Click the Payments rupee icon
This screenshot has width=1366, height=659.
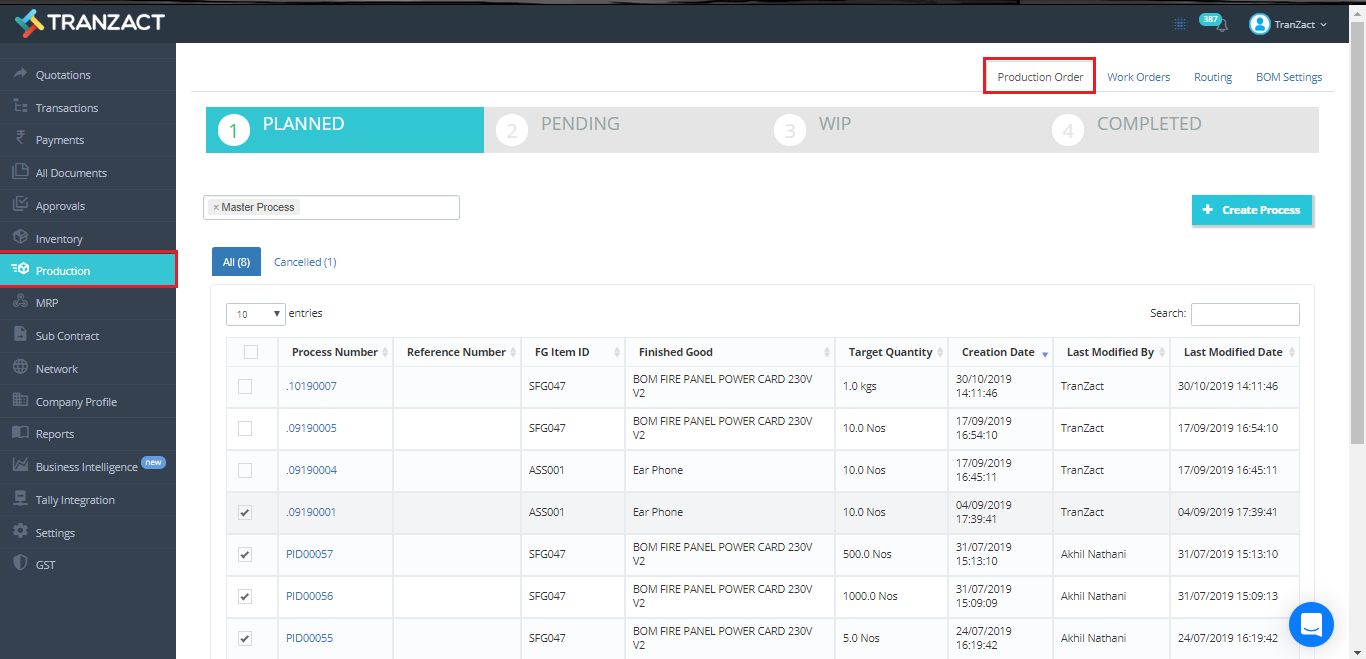(x=19, y=139)
